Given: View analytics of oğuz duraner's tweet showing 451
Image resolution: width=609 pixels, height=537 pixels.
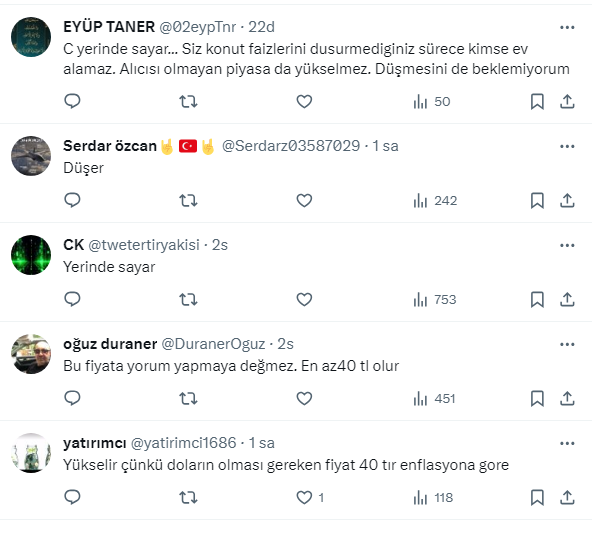Looking at the screenshot, I should (x=434, y=398).
